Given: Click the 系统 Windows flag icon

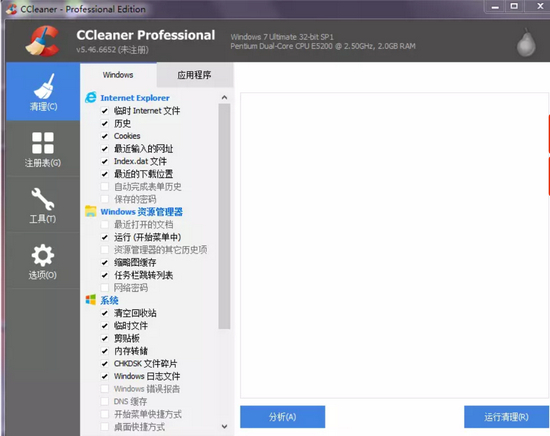Looking at the screenshot, I should click(91, 300).
